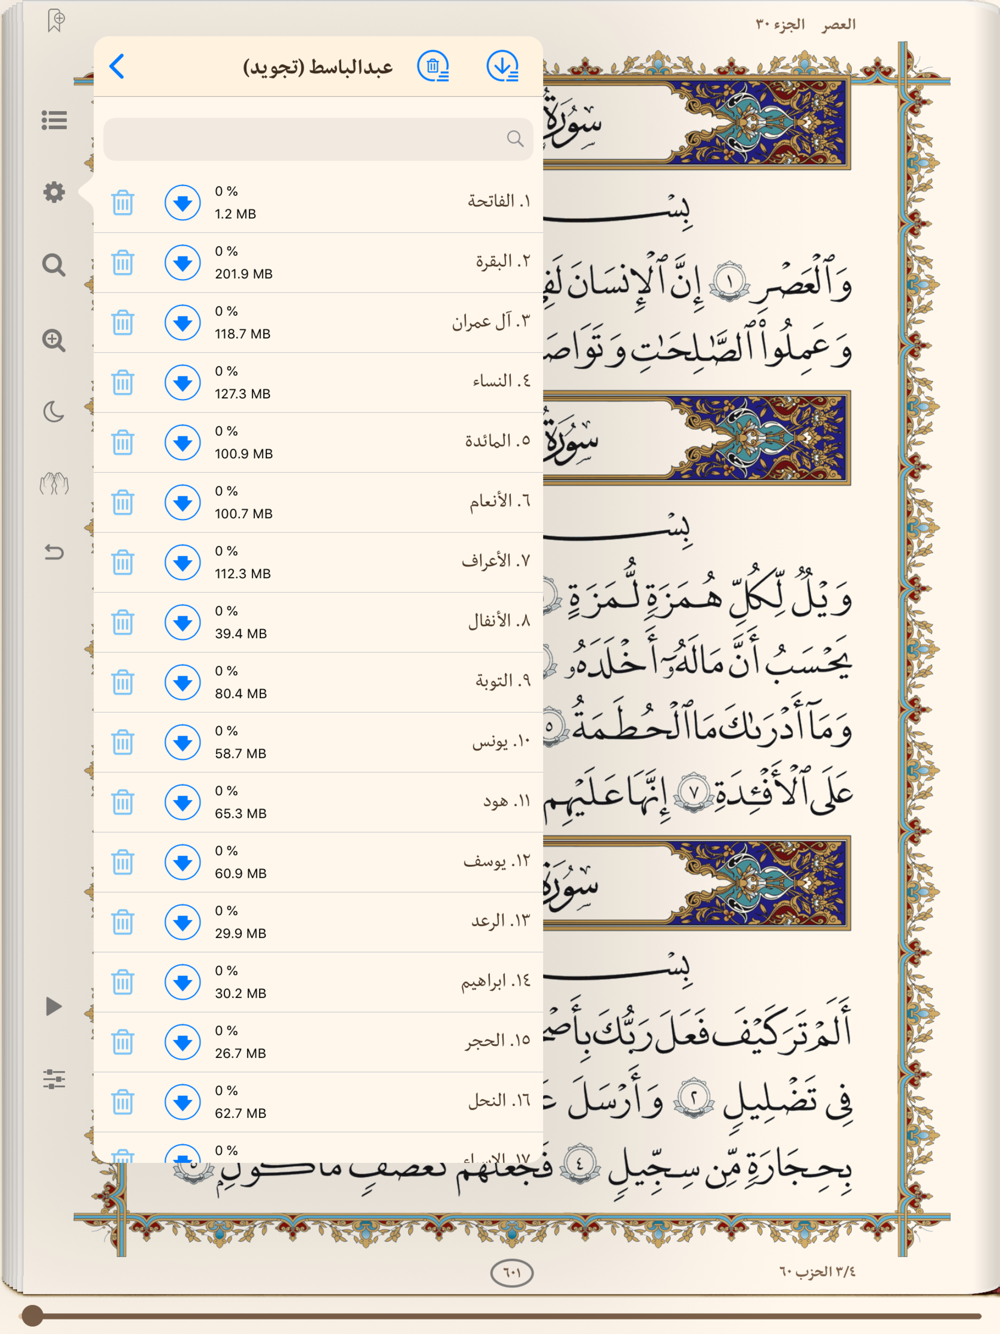
Task: Open the dua praying hands icon
Action: 54,484
